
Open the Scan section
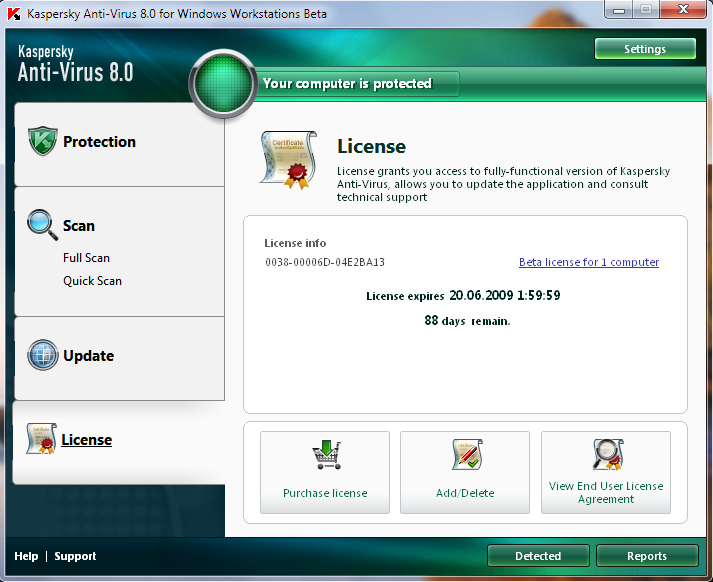click(x=79, y=226)
